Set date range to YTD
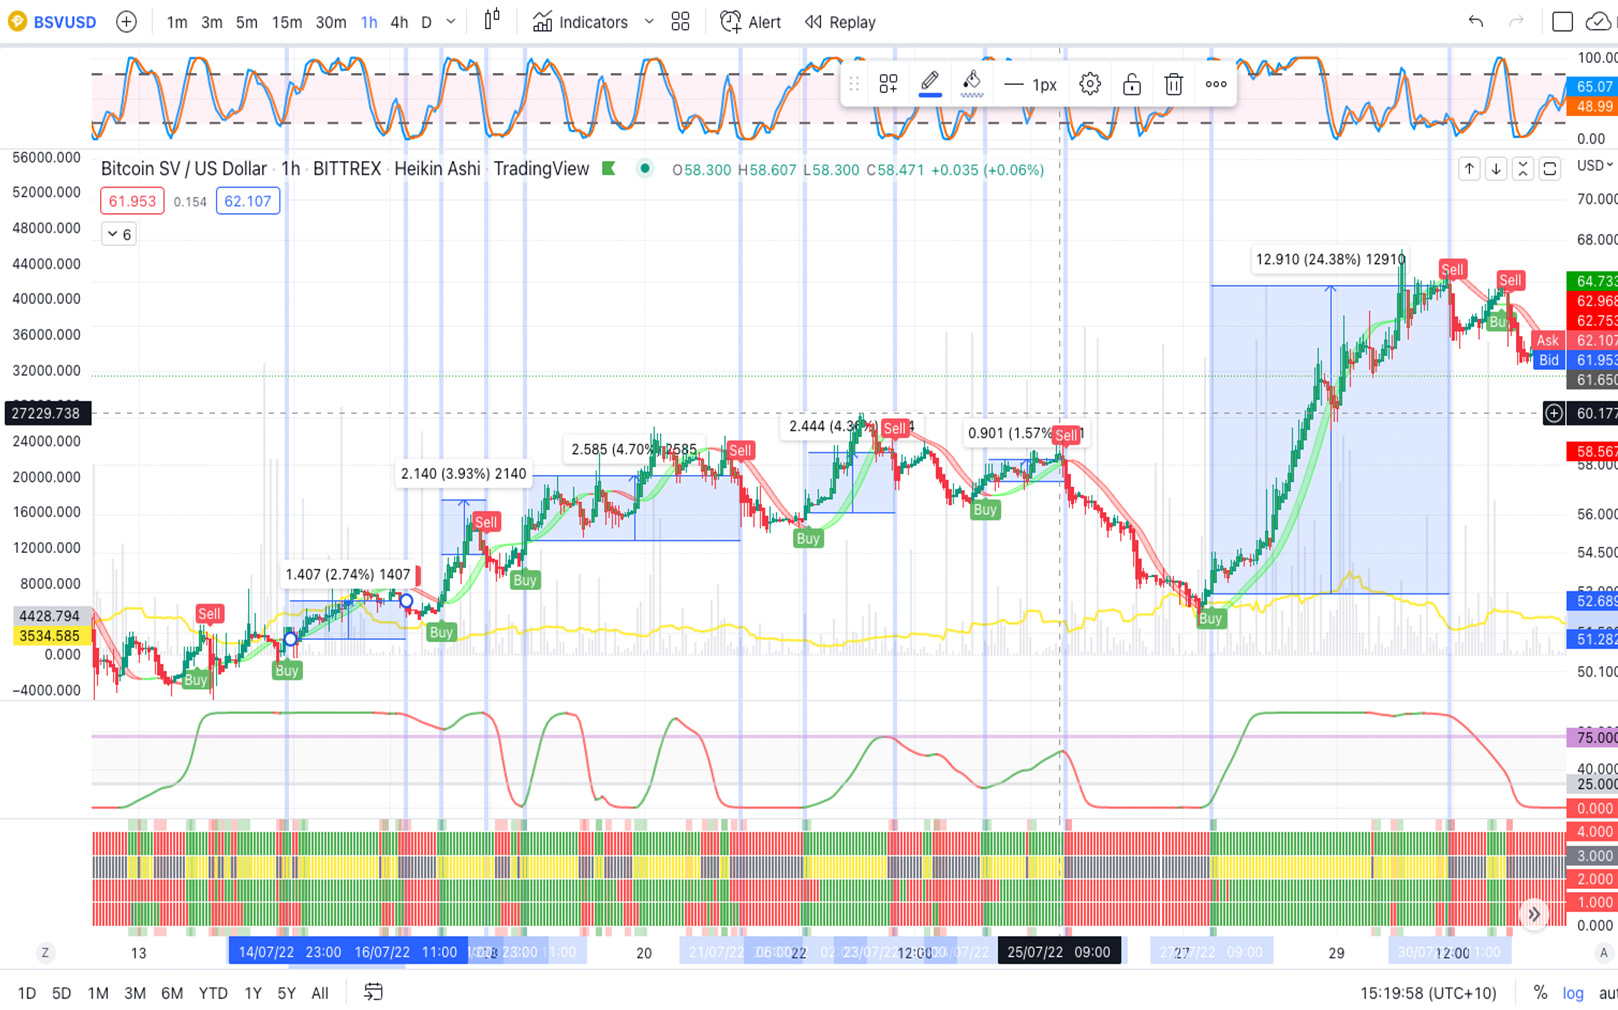 213,993
